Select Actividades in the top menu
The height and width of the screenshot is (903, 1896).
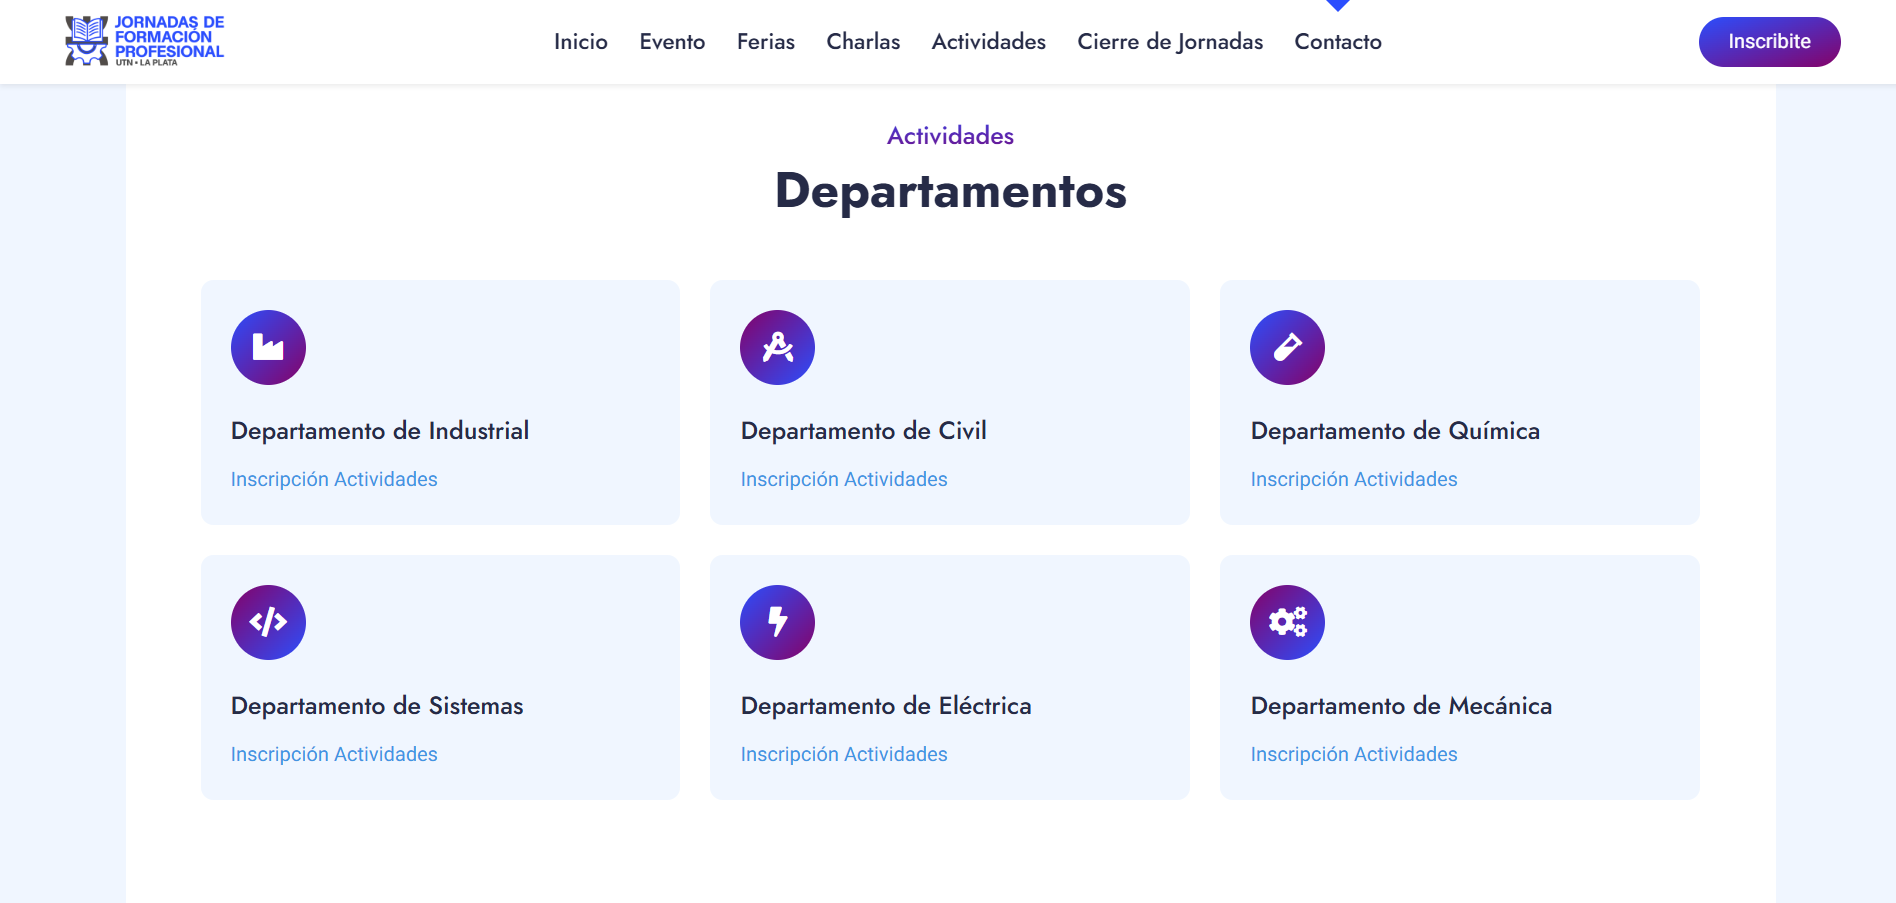[x=988, y=42]
